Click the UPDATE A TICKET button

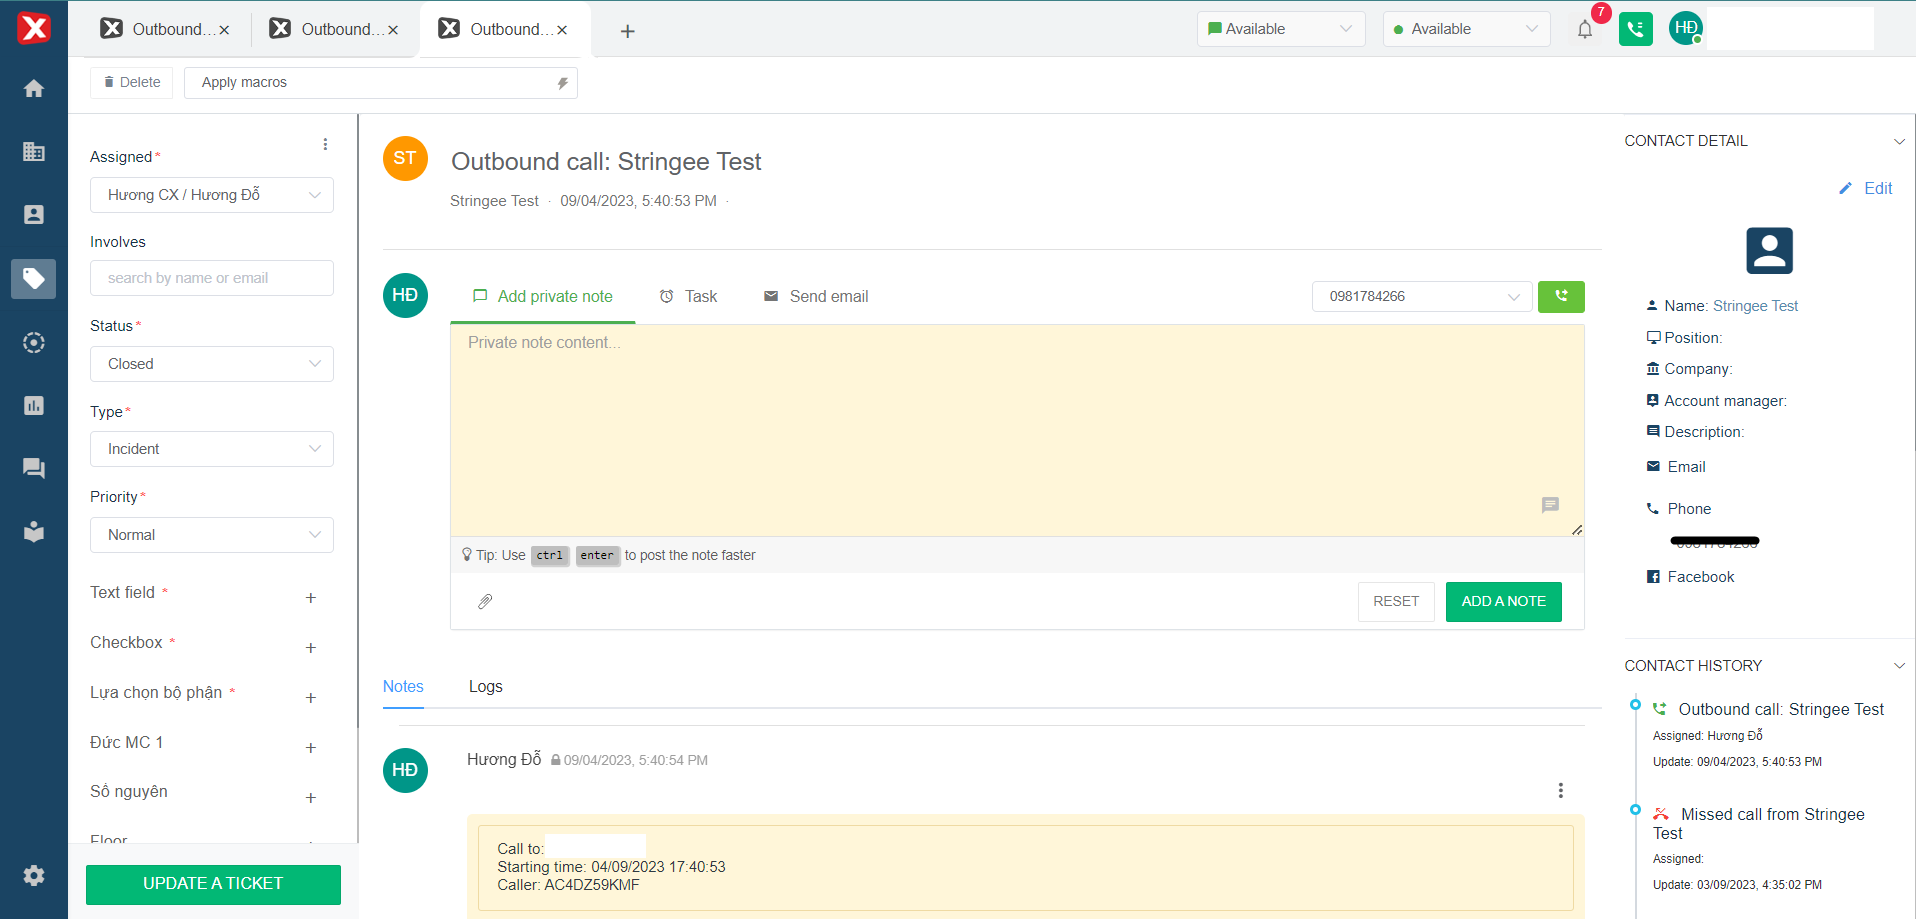pyautogui.click(x=213, y=884)
